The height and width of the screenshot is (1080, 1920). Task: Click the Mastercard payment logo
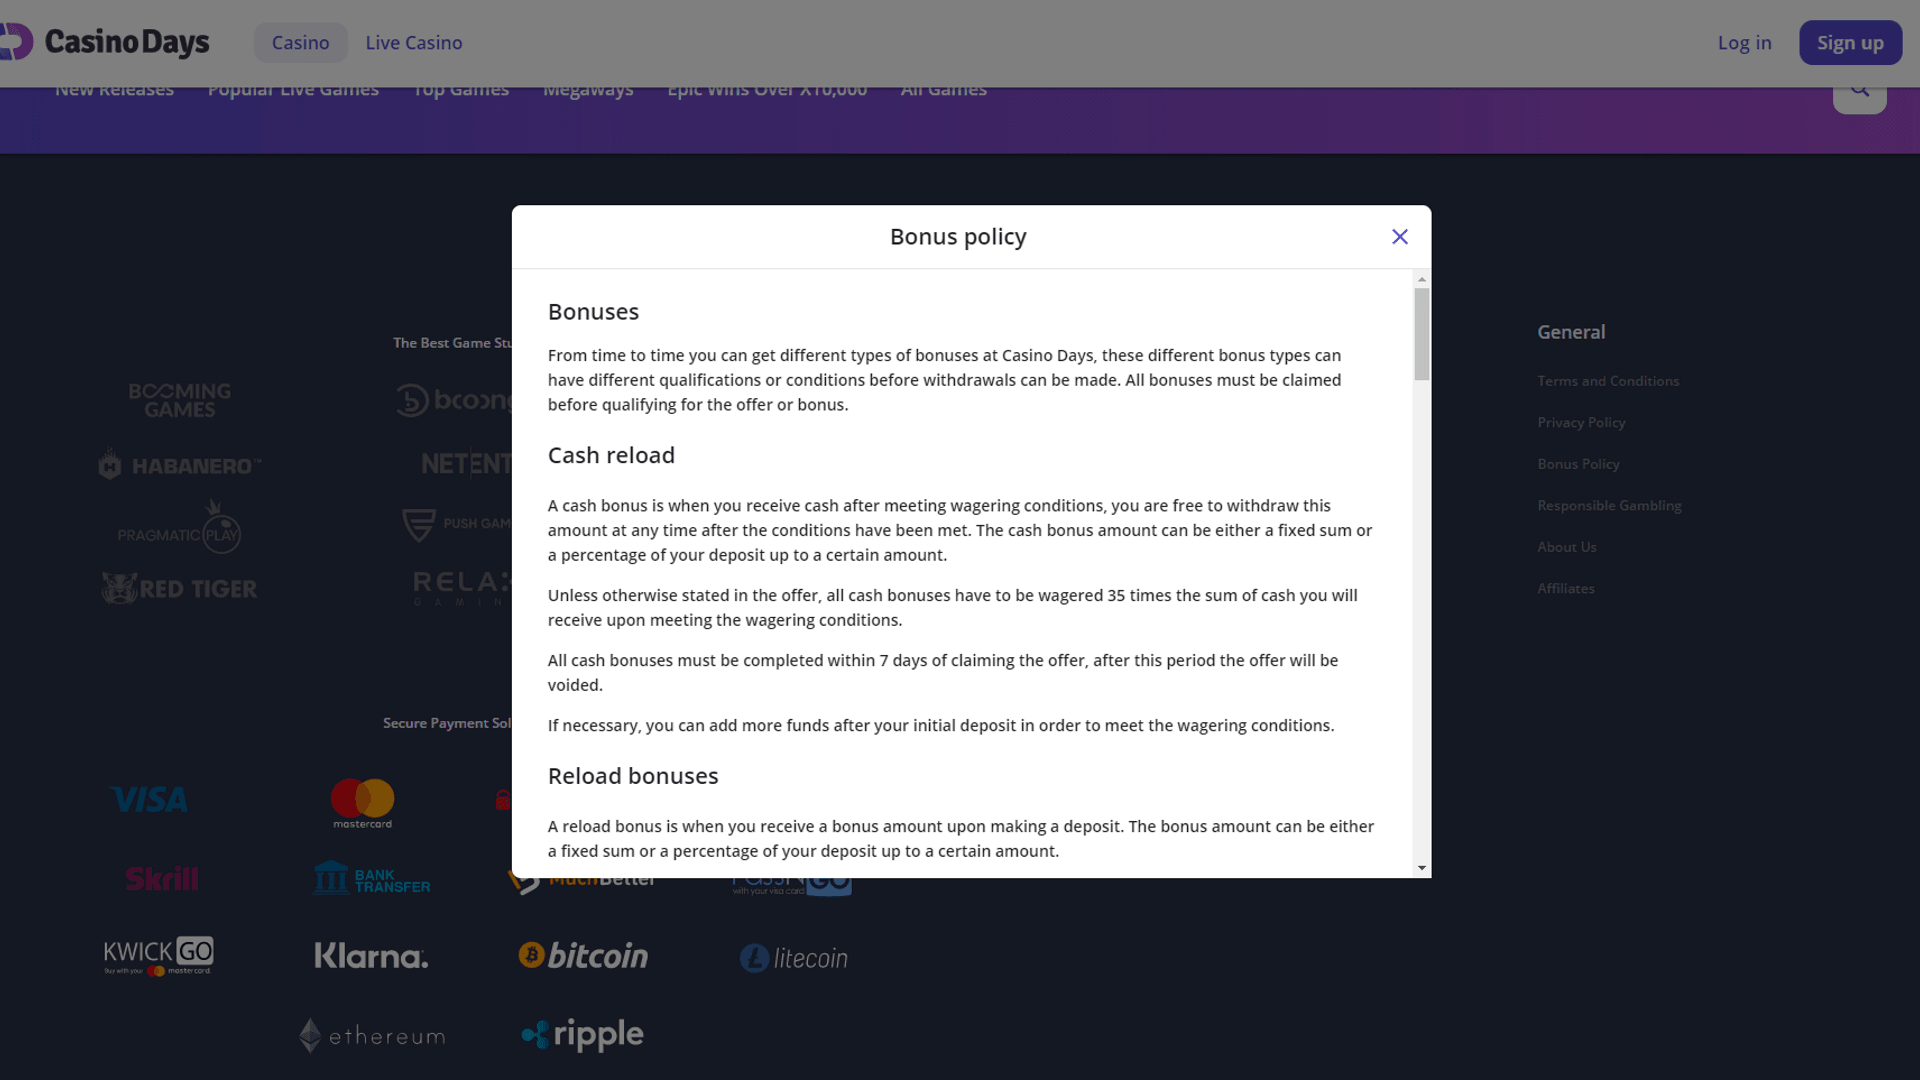(362, 803)
